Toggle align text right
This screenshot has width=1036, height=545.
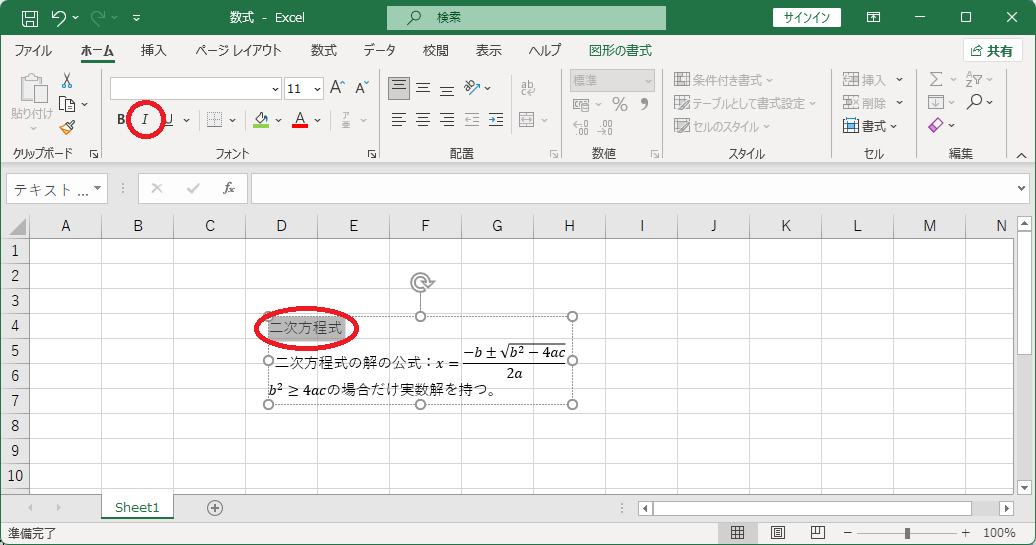point(447,120)
